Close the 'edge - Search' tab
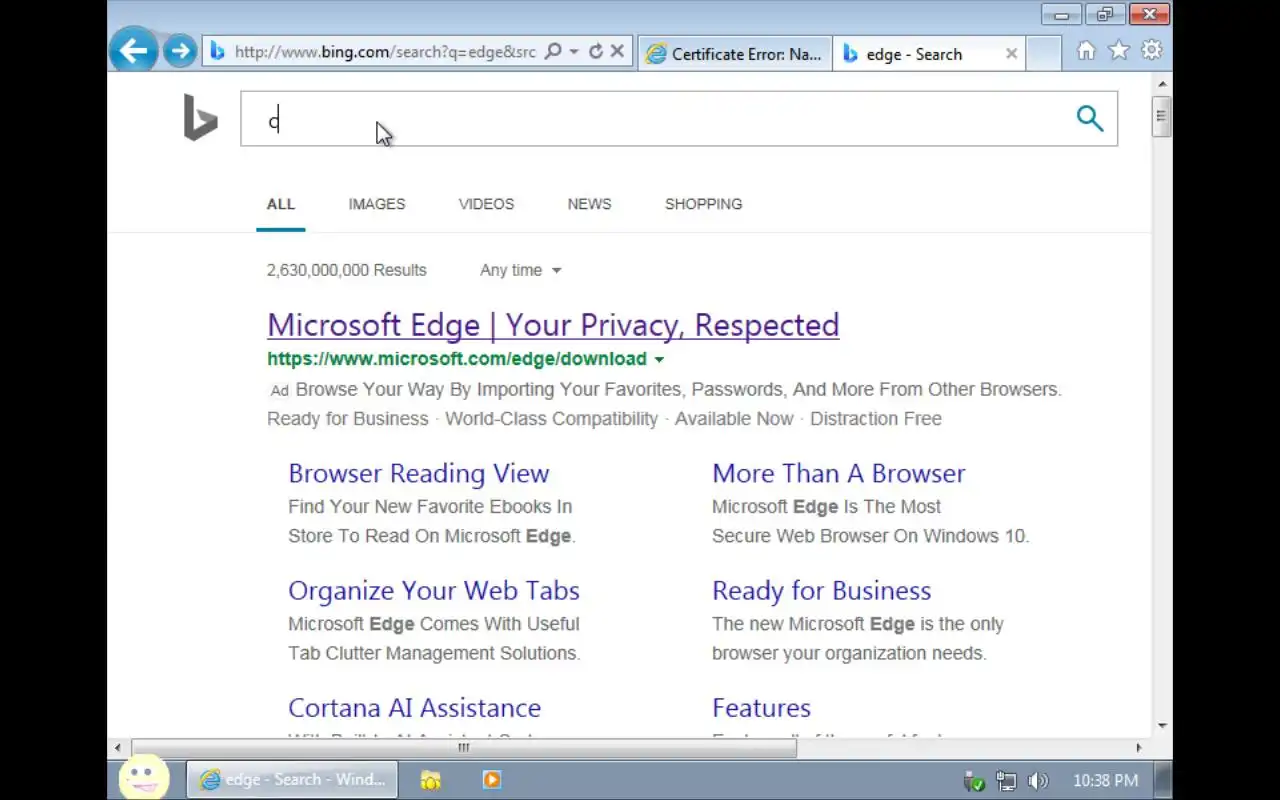This screenshot has width=1280, height=800. point(1011,54)
